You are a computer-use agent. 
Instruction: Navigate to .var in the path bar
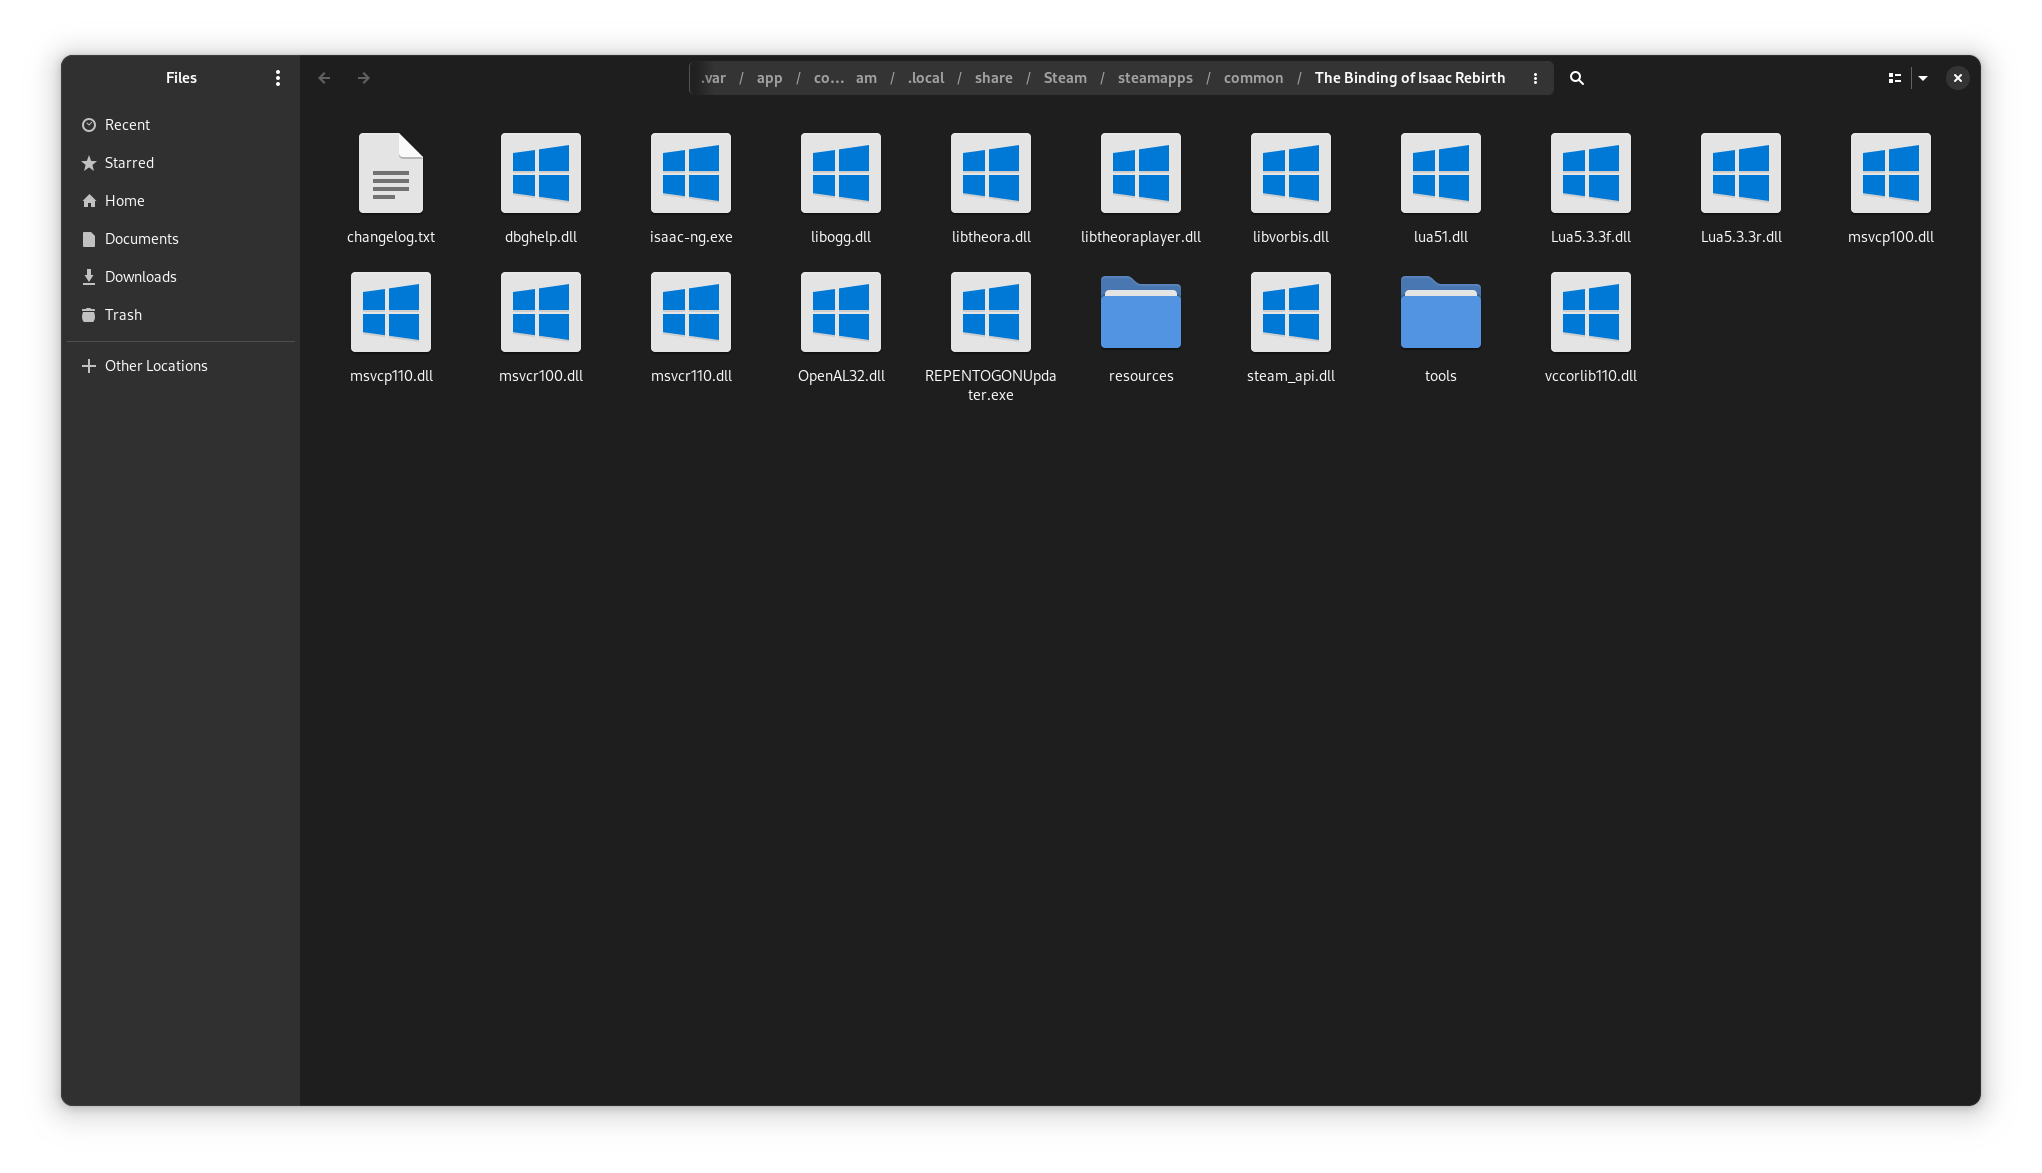pos(713,78)
